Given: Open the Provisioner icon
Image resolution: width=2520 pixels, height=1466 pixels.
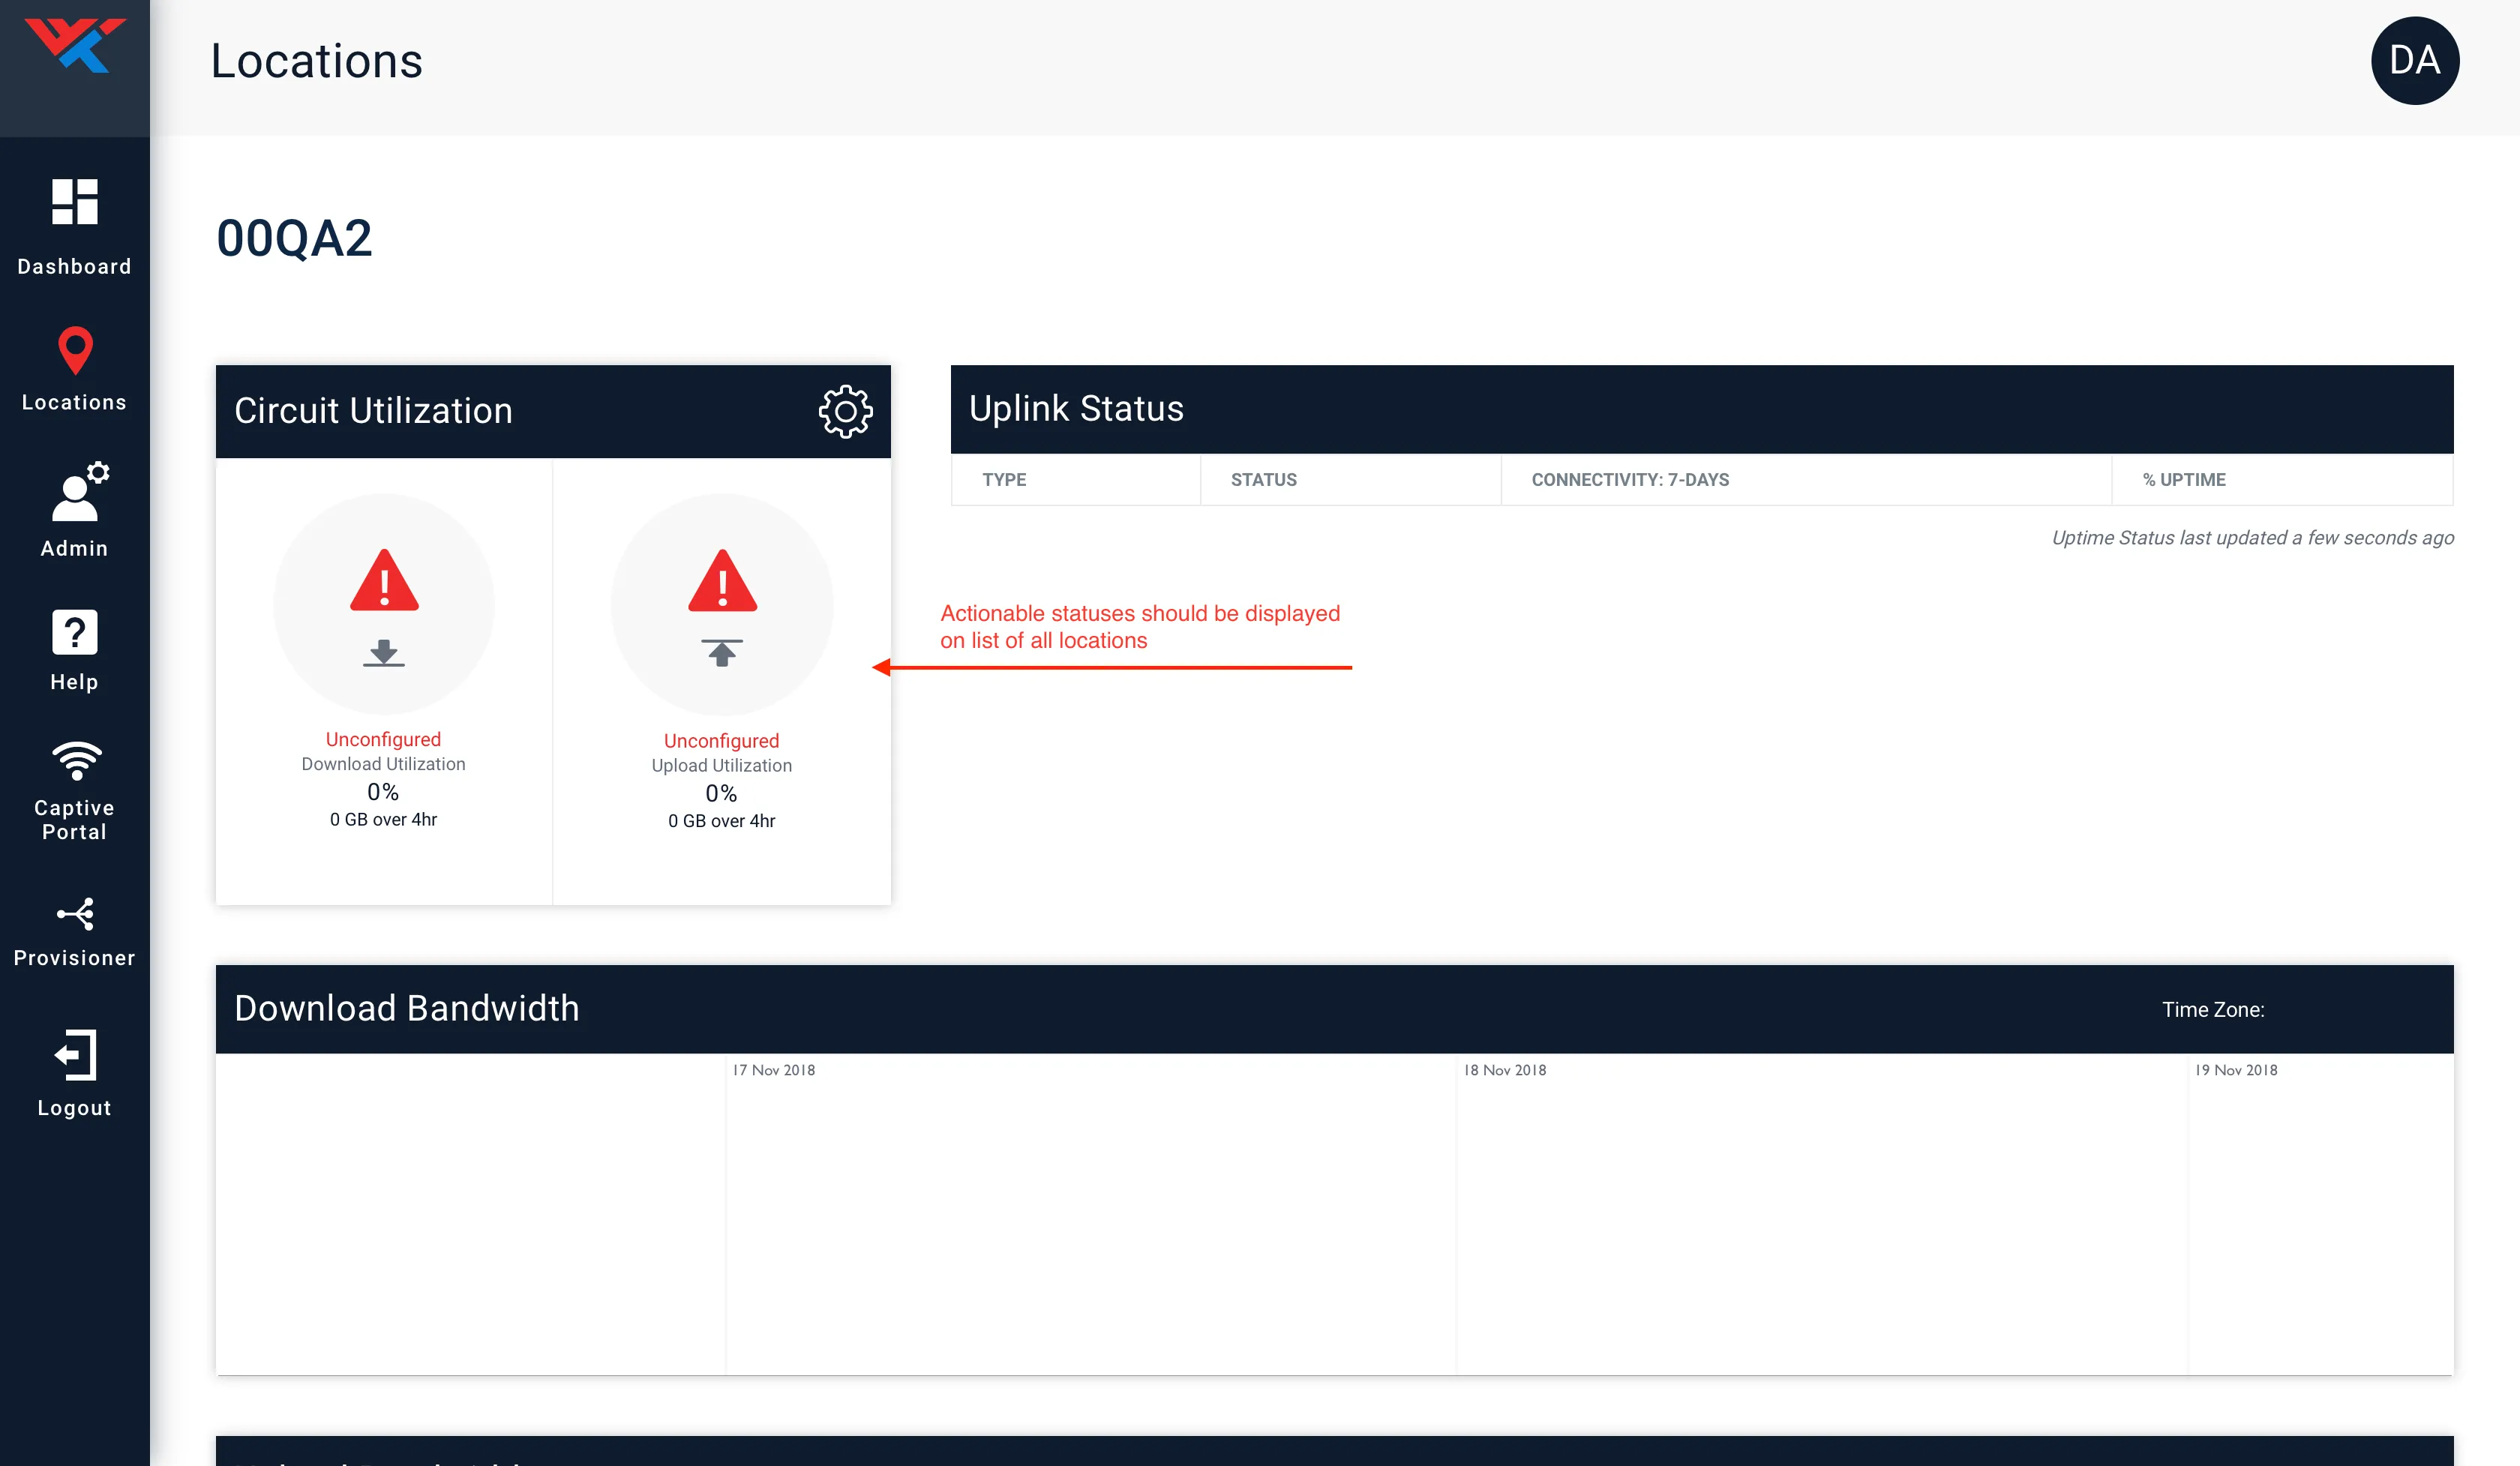Looking at the screenshot, I should point(75,914).
